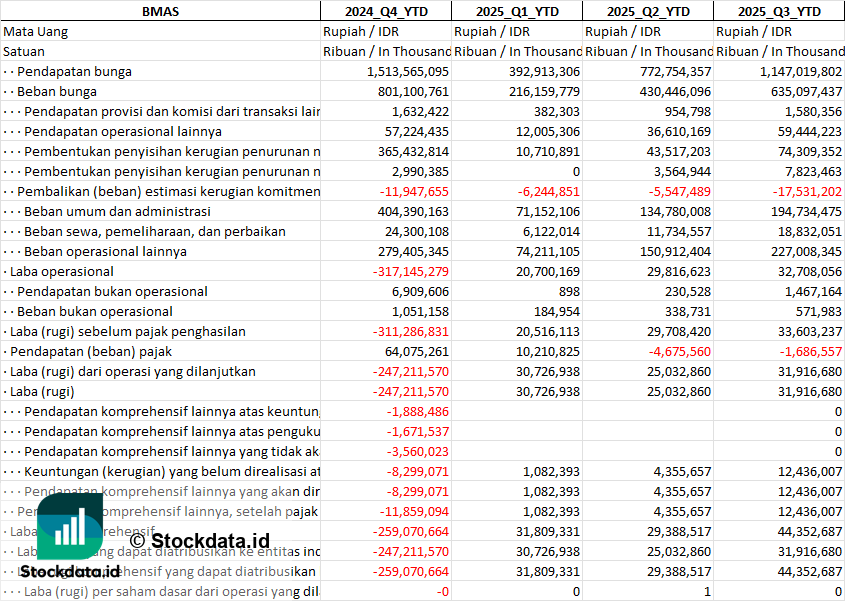Click the Stockdata.id logo icon

(x=70, y=526)
